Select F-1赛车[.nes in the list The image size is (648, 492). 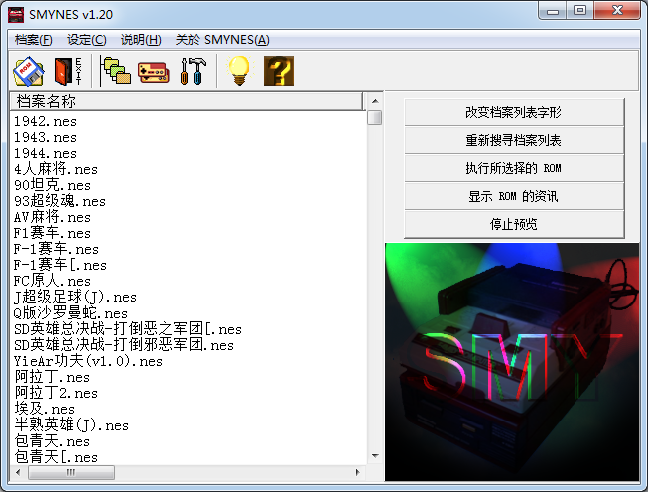60,265
